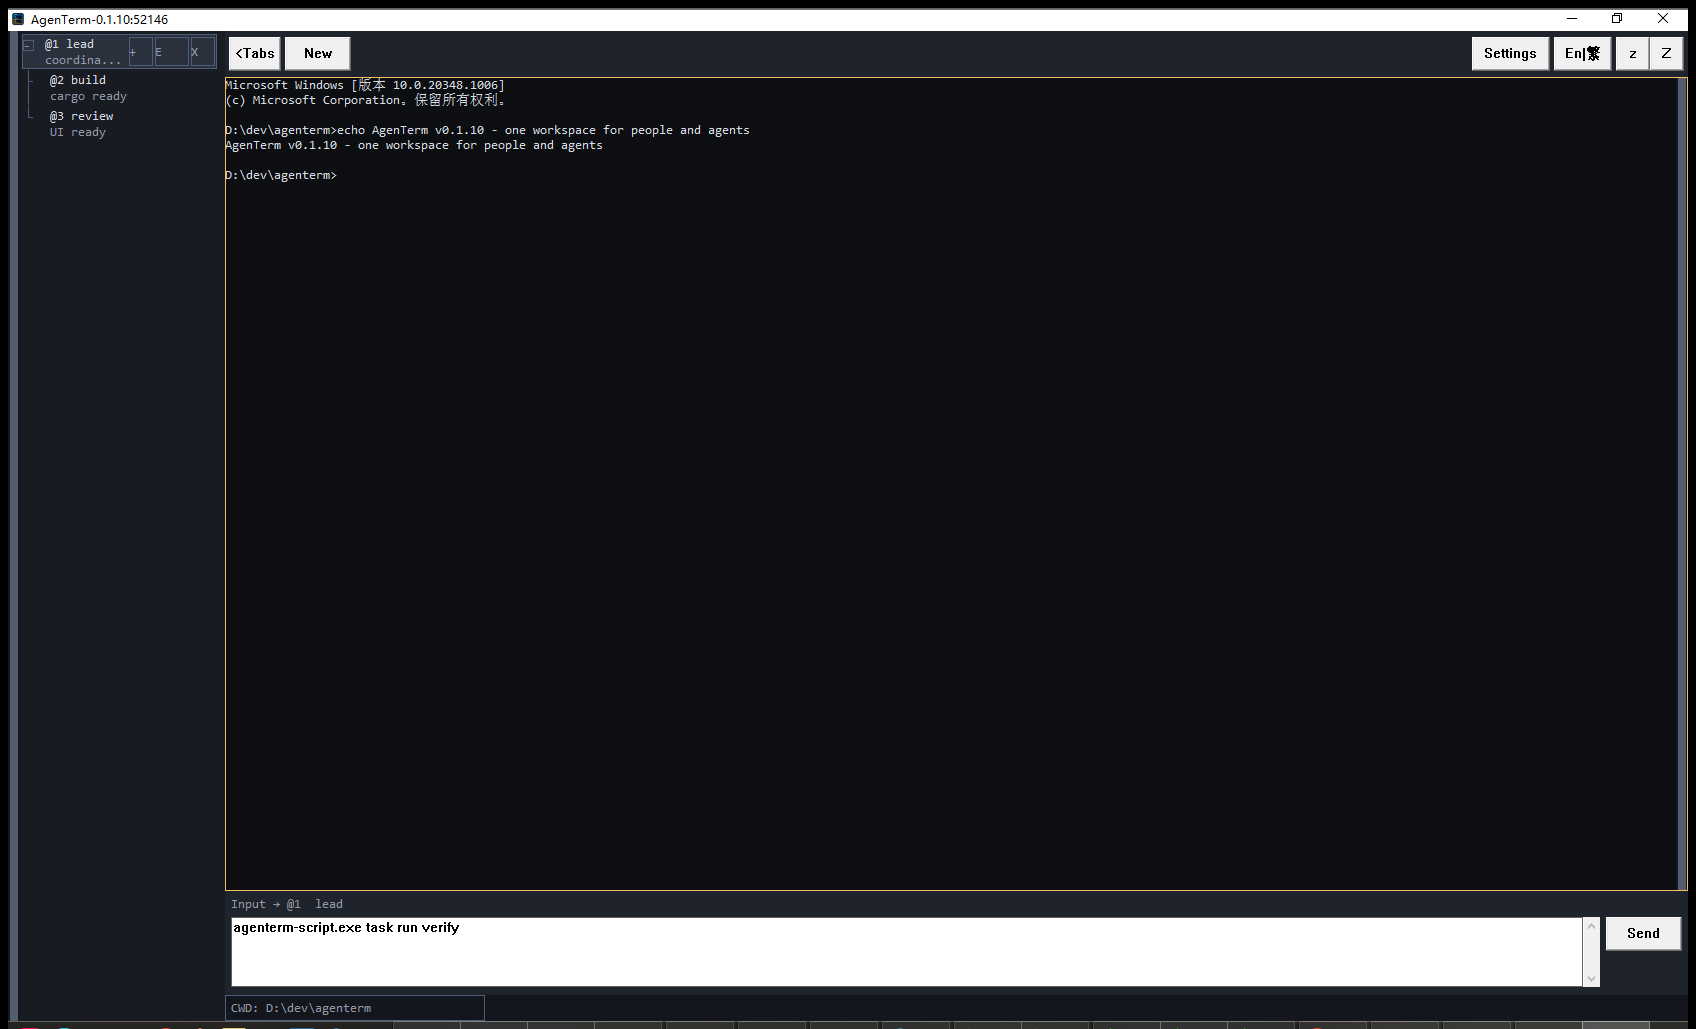
Task: Toggle the En|繁 language button
Action: pyautogui.click(x=1582, y=53)
